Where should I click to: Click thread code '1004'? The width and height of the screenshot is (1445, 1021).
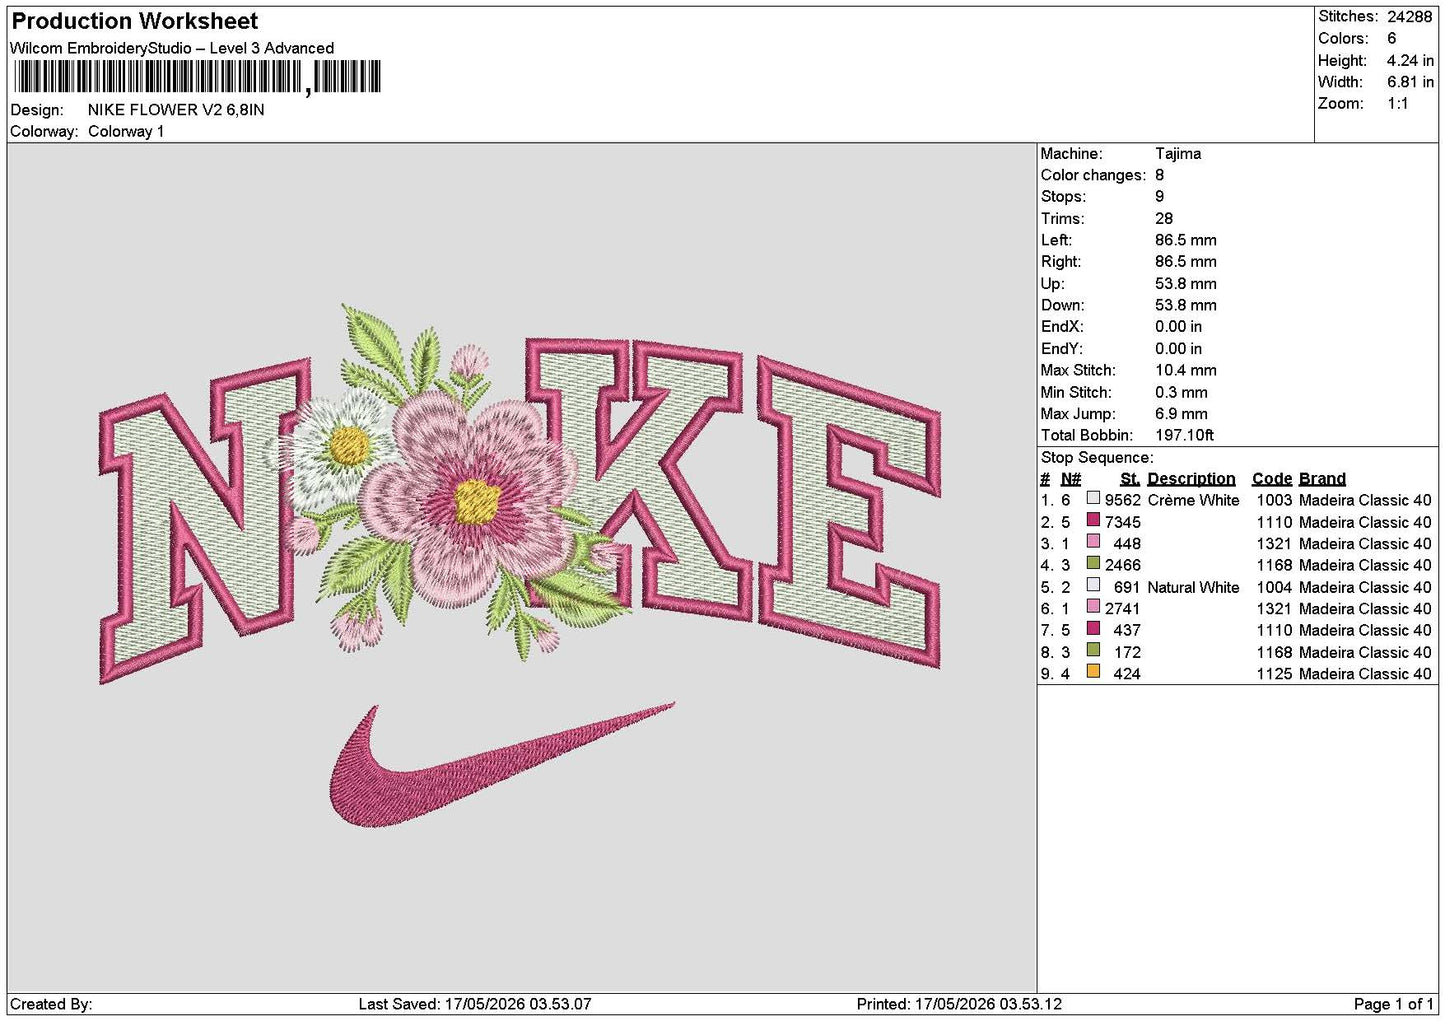point(1274,587)
